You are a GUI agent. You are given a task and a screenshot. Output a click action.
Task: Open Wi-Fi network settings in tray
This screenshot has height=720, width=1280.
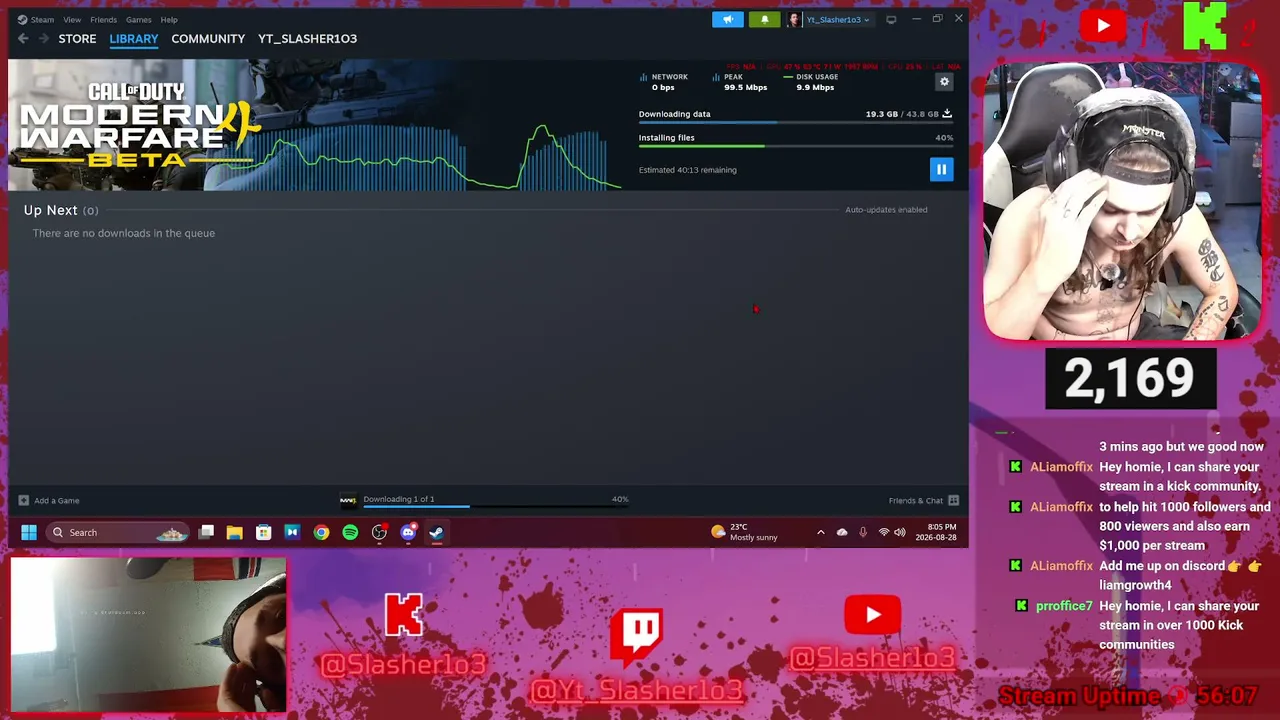[x=884, y=532]
